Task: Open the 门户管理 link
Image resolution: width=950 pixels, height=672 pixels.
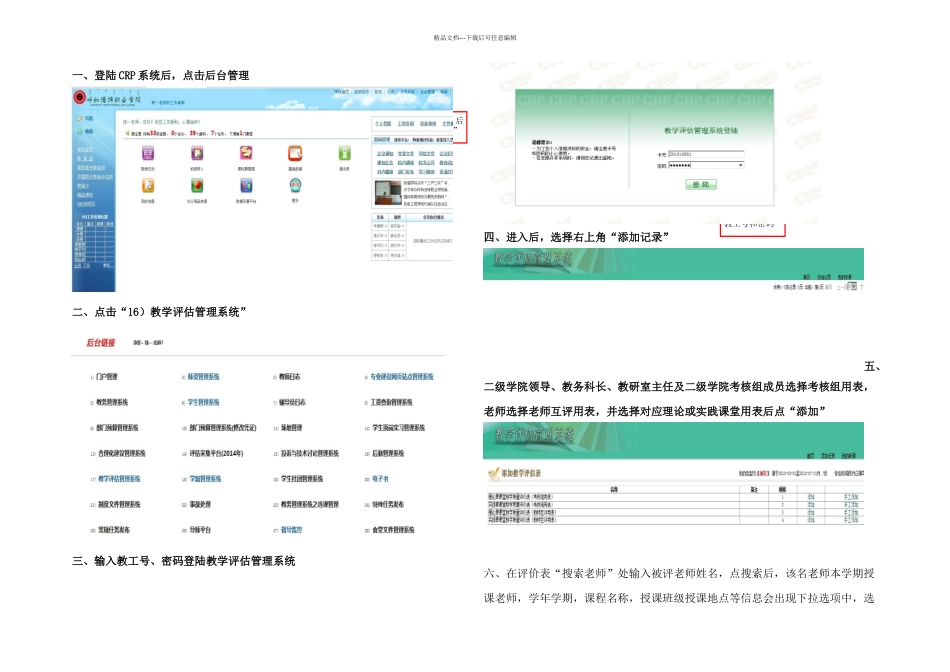Action: [107, 377]
